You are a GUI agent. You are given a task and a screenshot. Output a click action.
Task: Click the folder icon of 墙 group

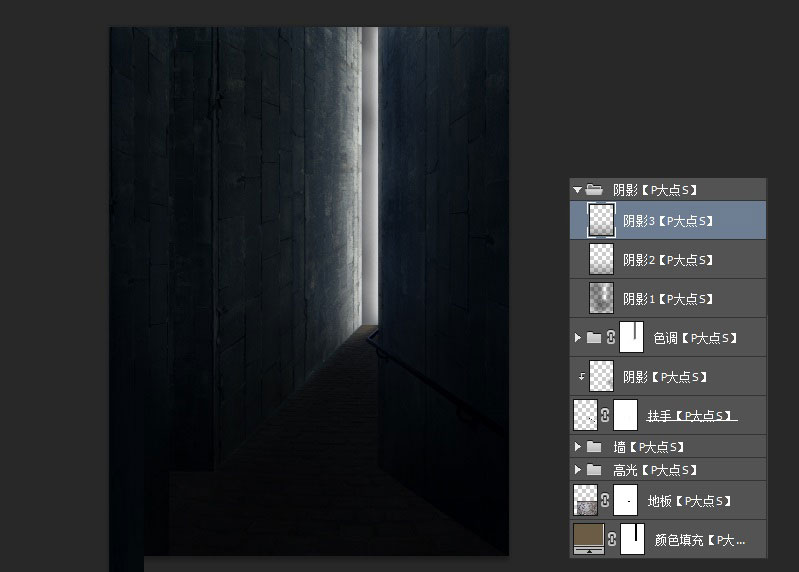pos(594,447)
